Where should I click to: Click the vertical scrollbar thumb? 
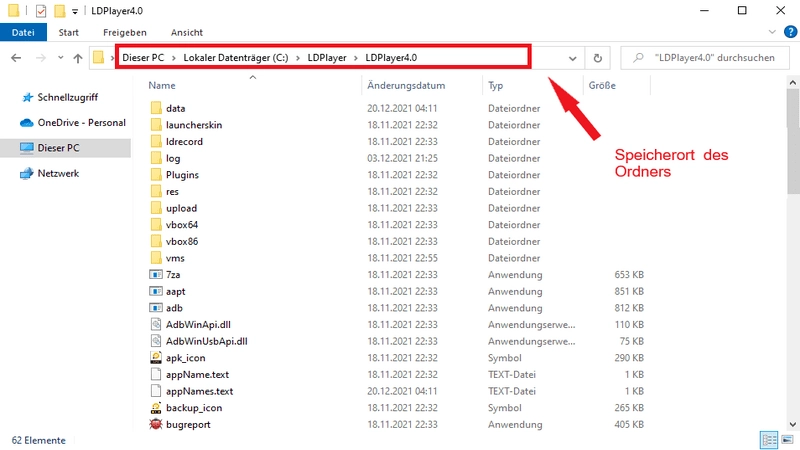[x=793, y=142]
